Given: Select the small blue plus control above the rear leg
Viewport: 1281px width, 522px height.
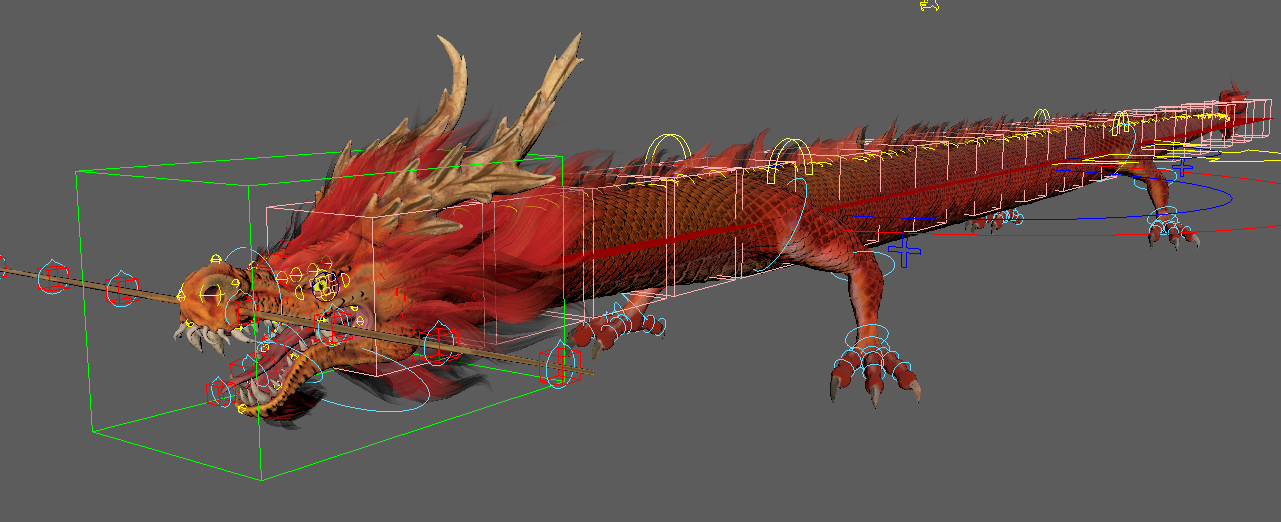Looking at the screenshot, I should coord(1183,166).
